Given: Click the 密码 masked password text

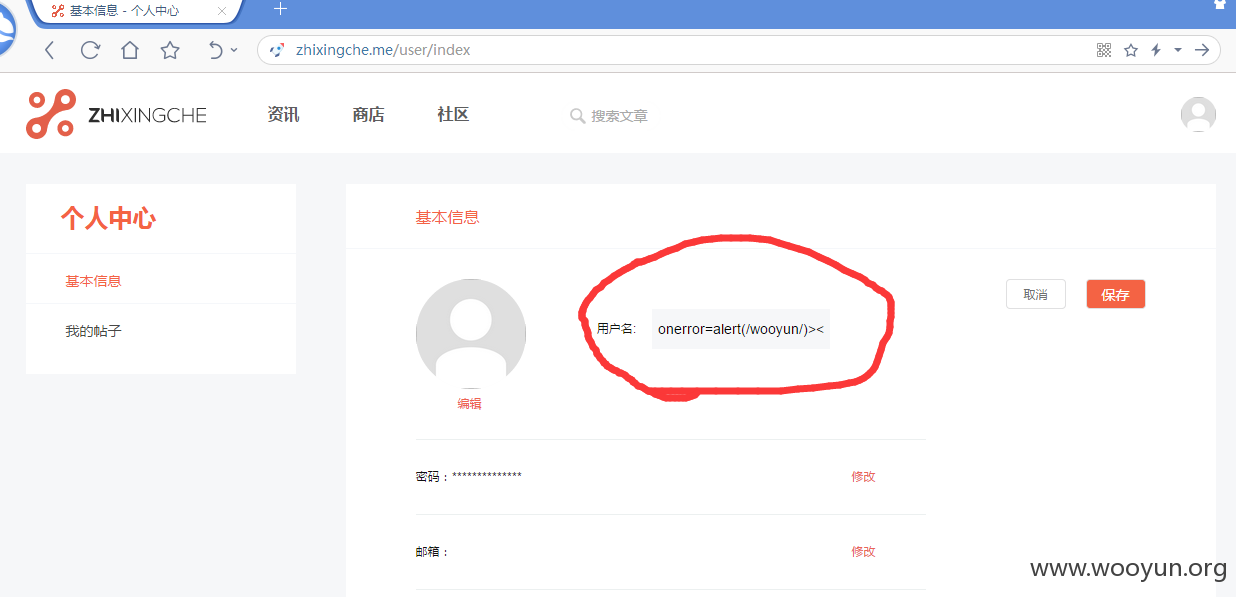Looking at the screenshot, I should point(487,476).
